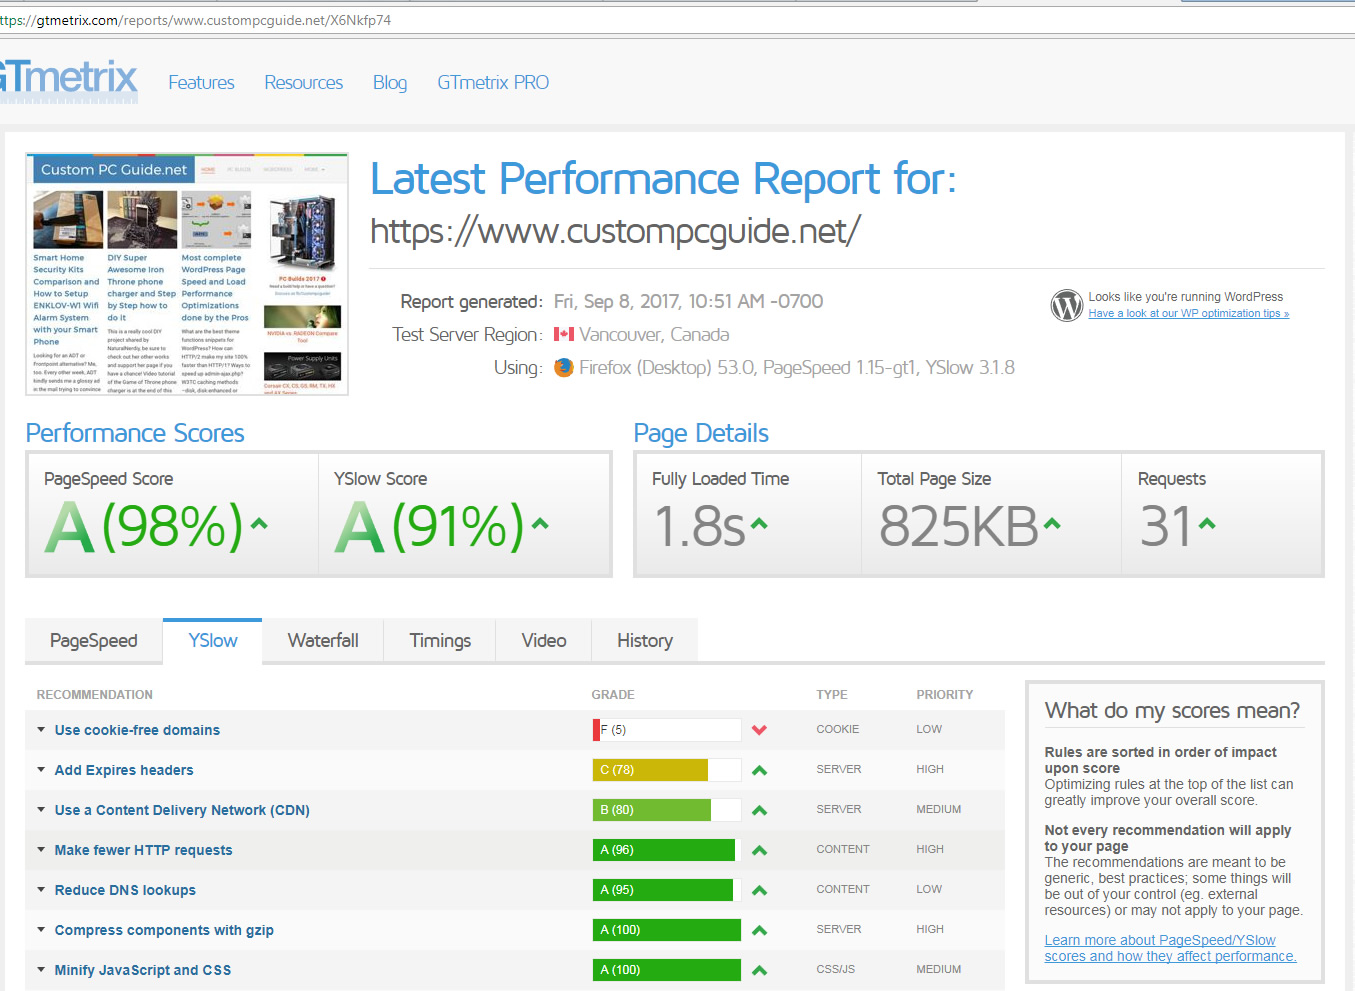This screenshot has height=991, width=1355.
Task: Click green arrow for Minify JavaScript and CSS
Action: pos(759,970)
